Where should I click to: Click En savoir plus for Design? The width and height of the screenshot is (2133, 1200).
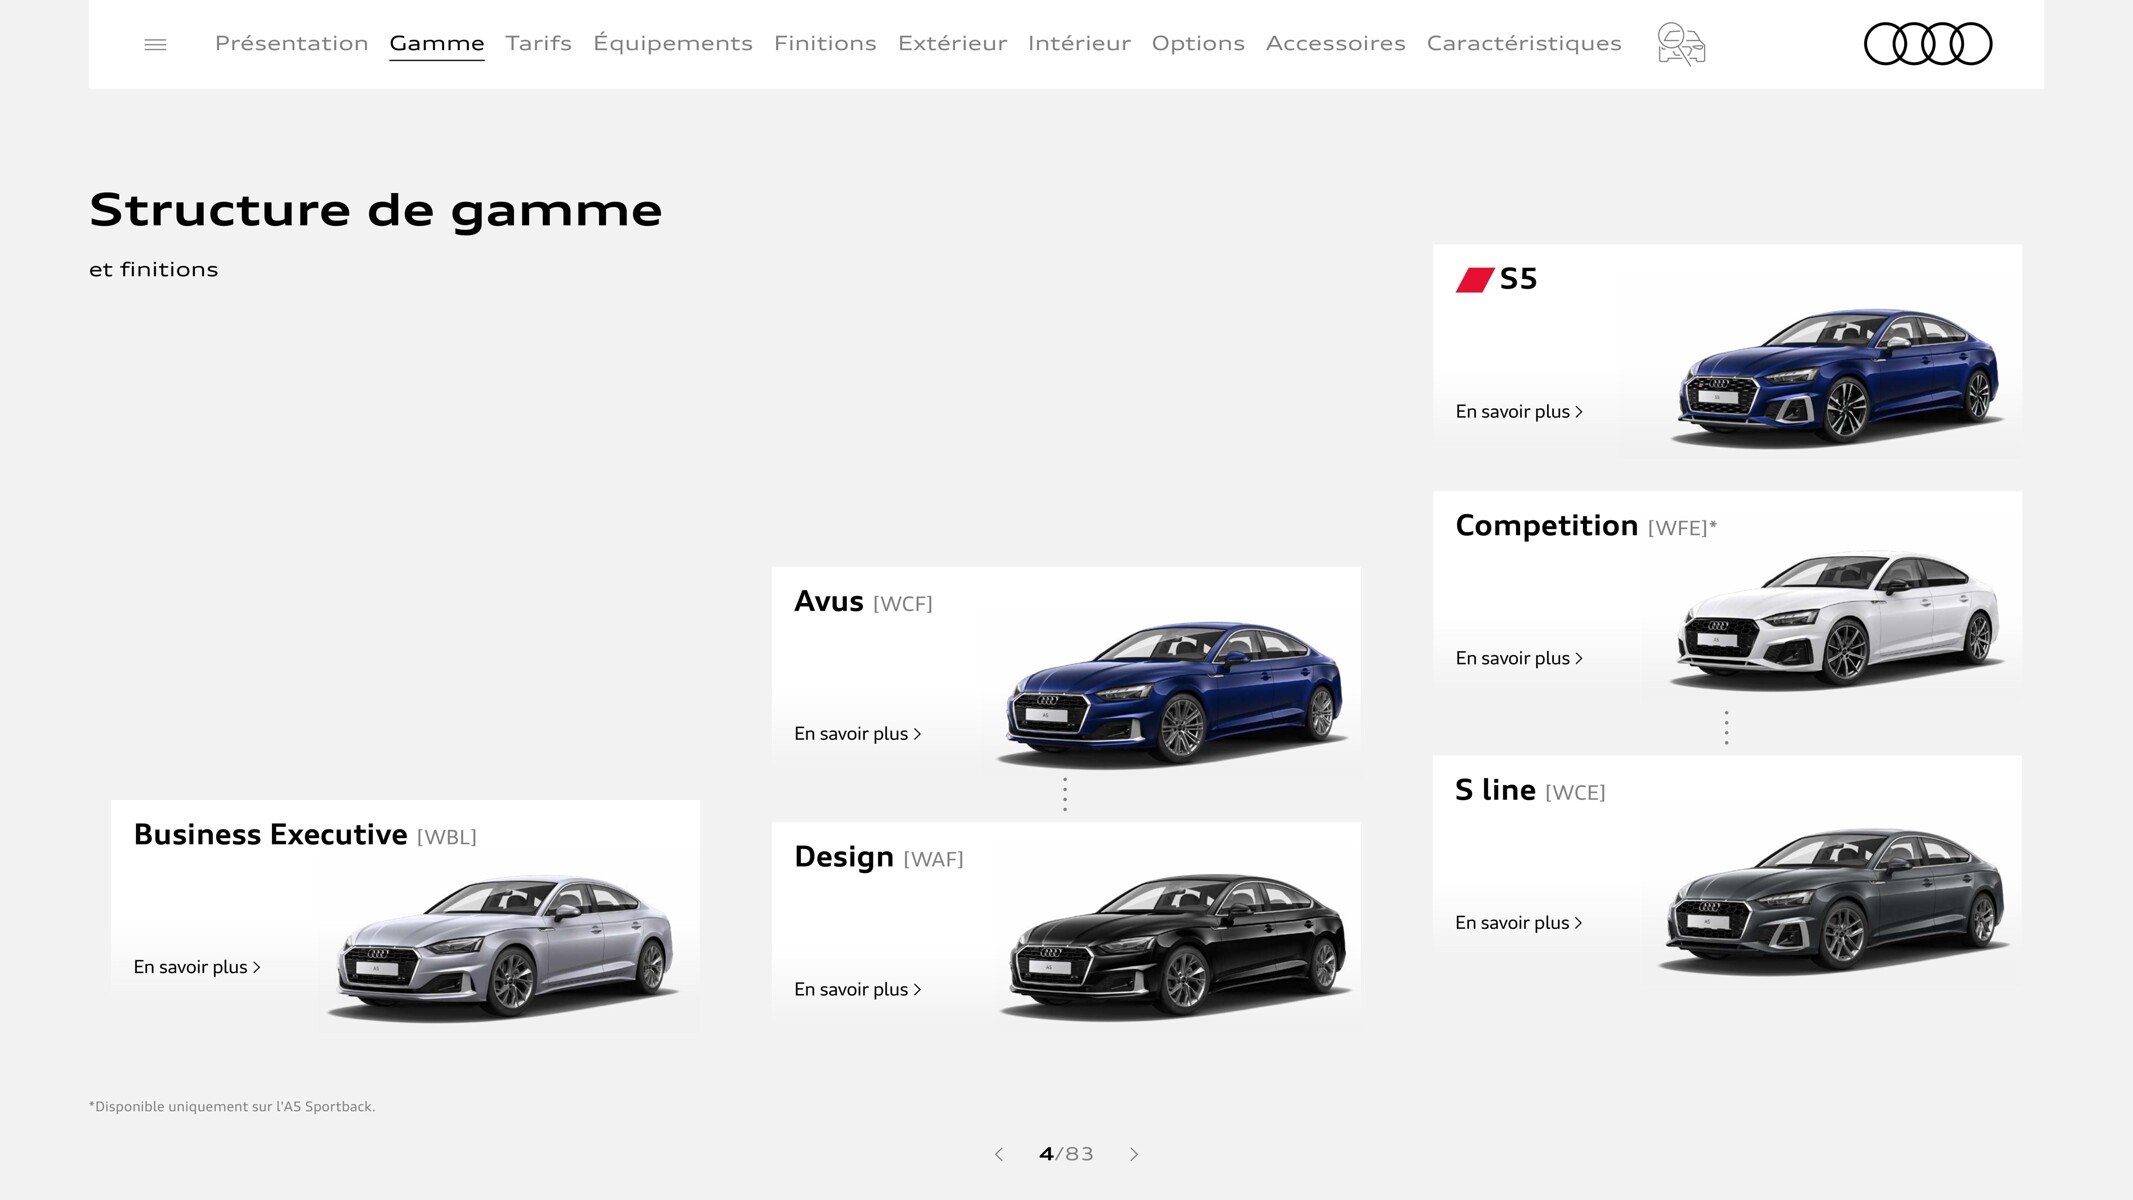tap(858, 990)
